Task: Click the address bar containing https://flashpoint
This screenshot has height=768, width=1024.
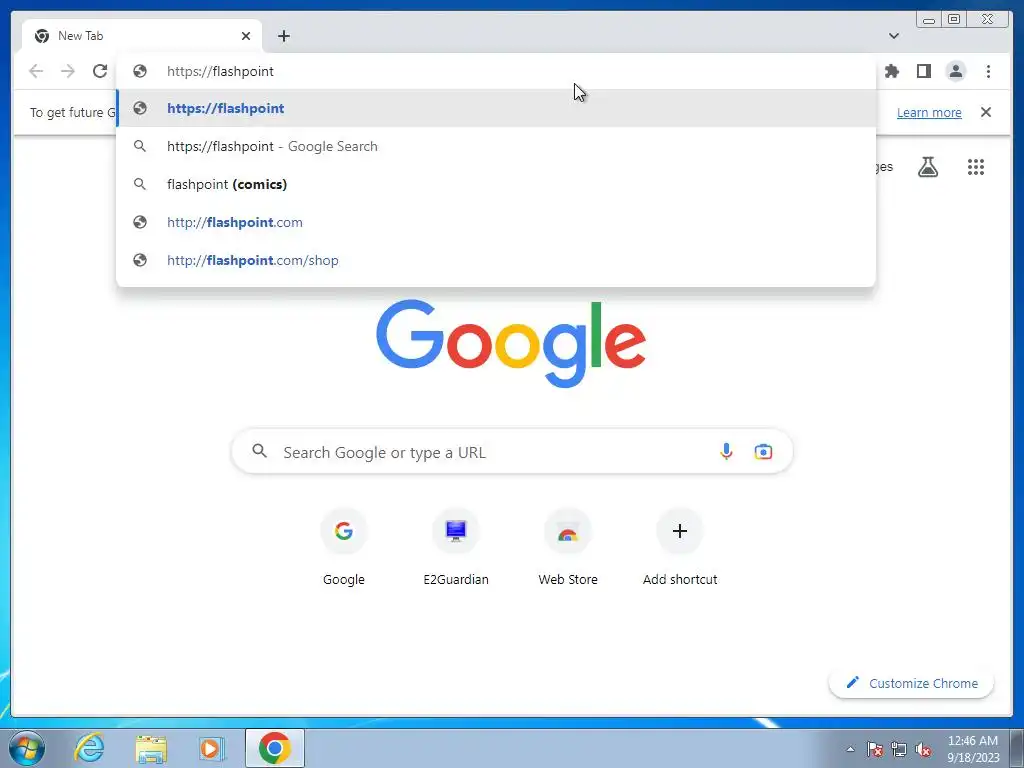Action: click(x=496, y=71)
